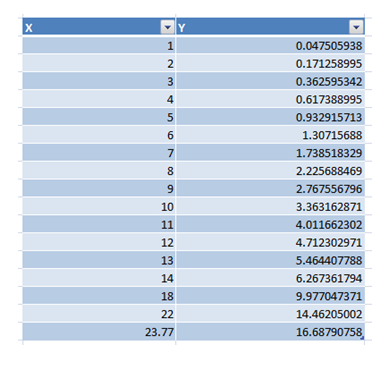The height and width of the screenshot is (366, 389).
Task: Select the Y header cell
Action: [x=270, y=27]
